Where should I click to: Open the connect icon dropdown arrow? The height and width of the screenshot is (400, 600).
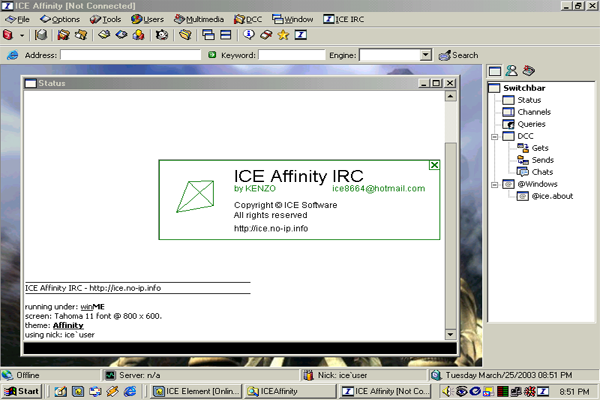click(x=22, y=36)
